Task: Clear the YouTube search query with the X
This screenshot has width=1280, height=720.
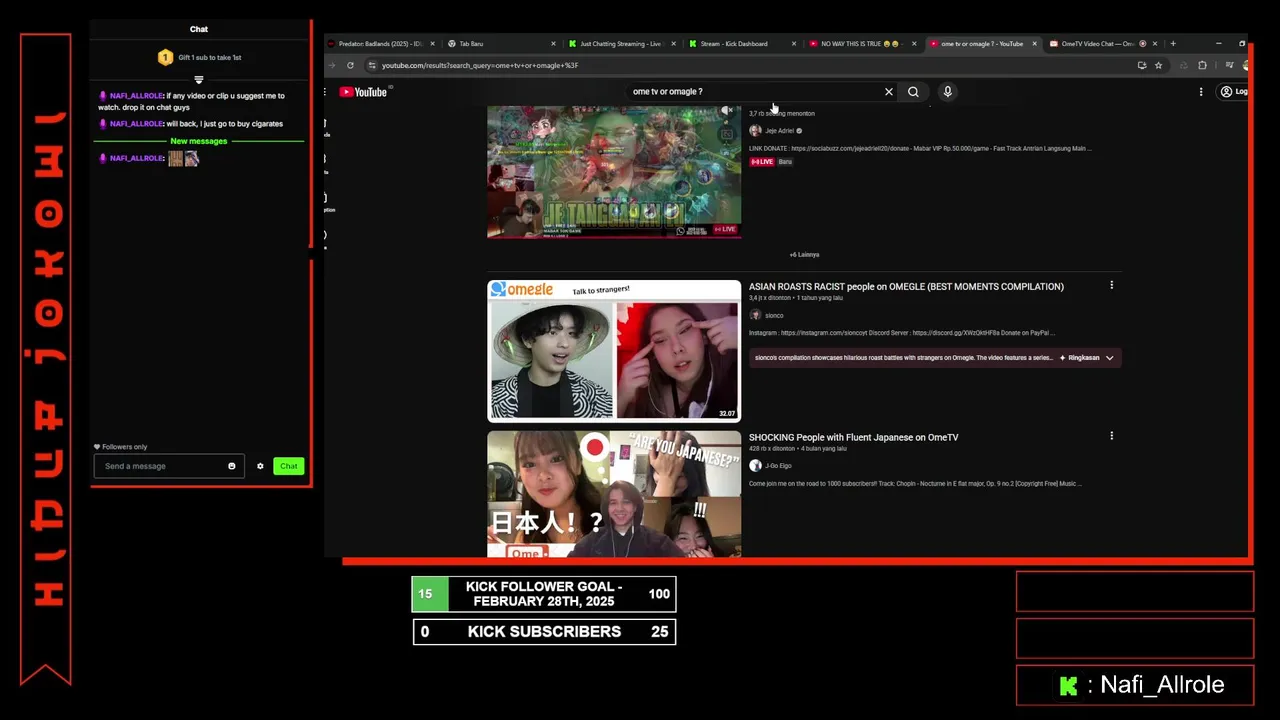Action: click(x=888, y=92)
